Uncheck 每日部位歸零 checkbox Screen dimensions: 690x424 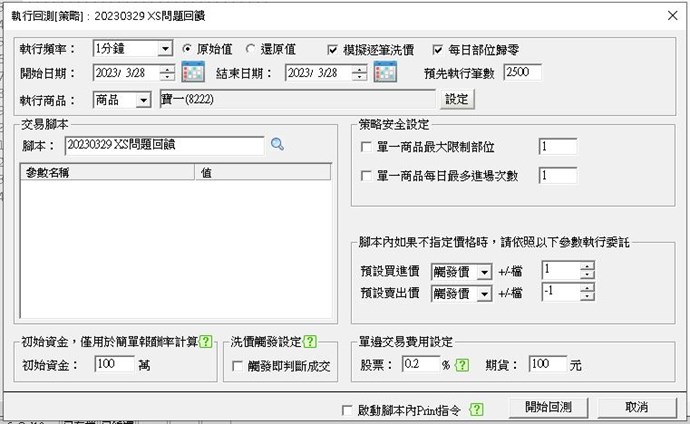(437, 50)
